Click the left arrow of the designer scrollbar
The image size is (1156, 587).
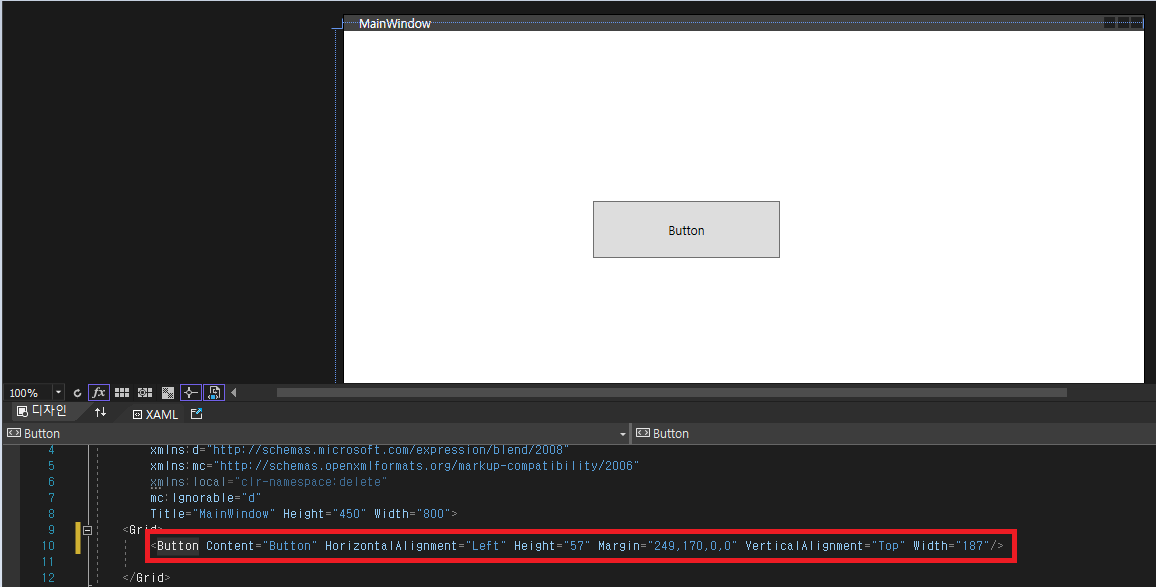(x=234, y=392)
